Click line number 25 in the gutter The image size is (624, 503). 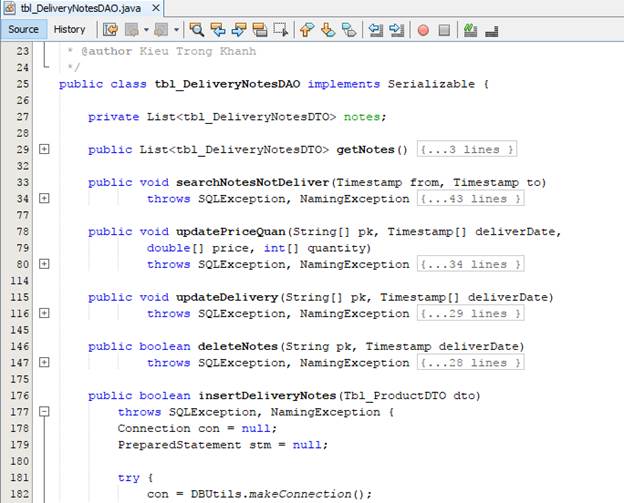click(x=23, y=84)
